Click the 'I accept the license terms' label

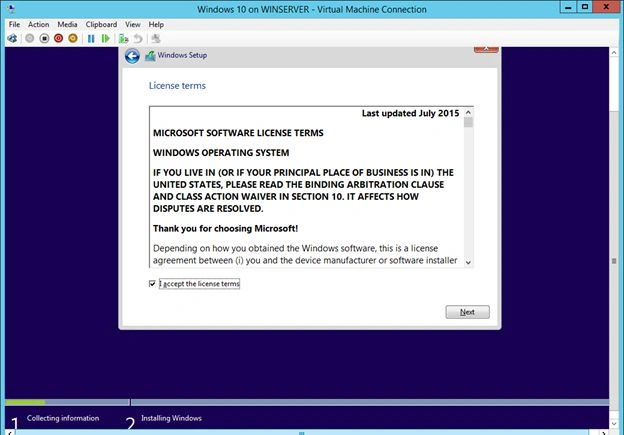click(x=199, y=284)
